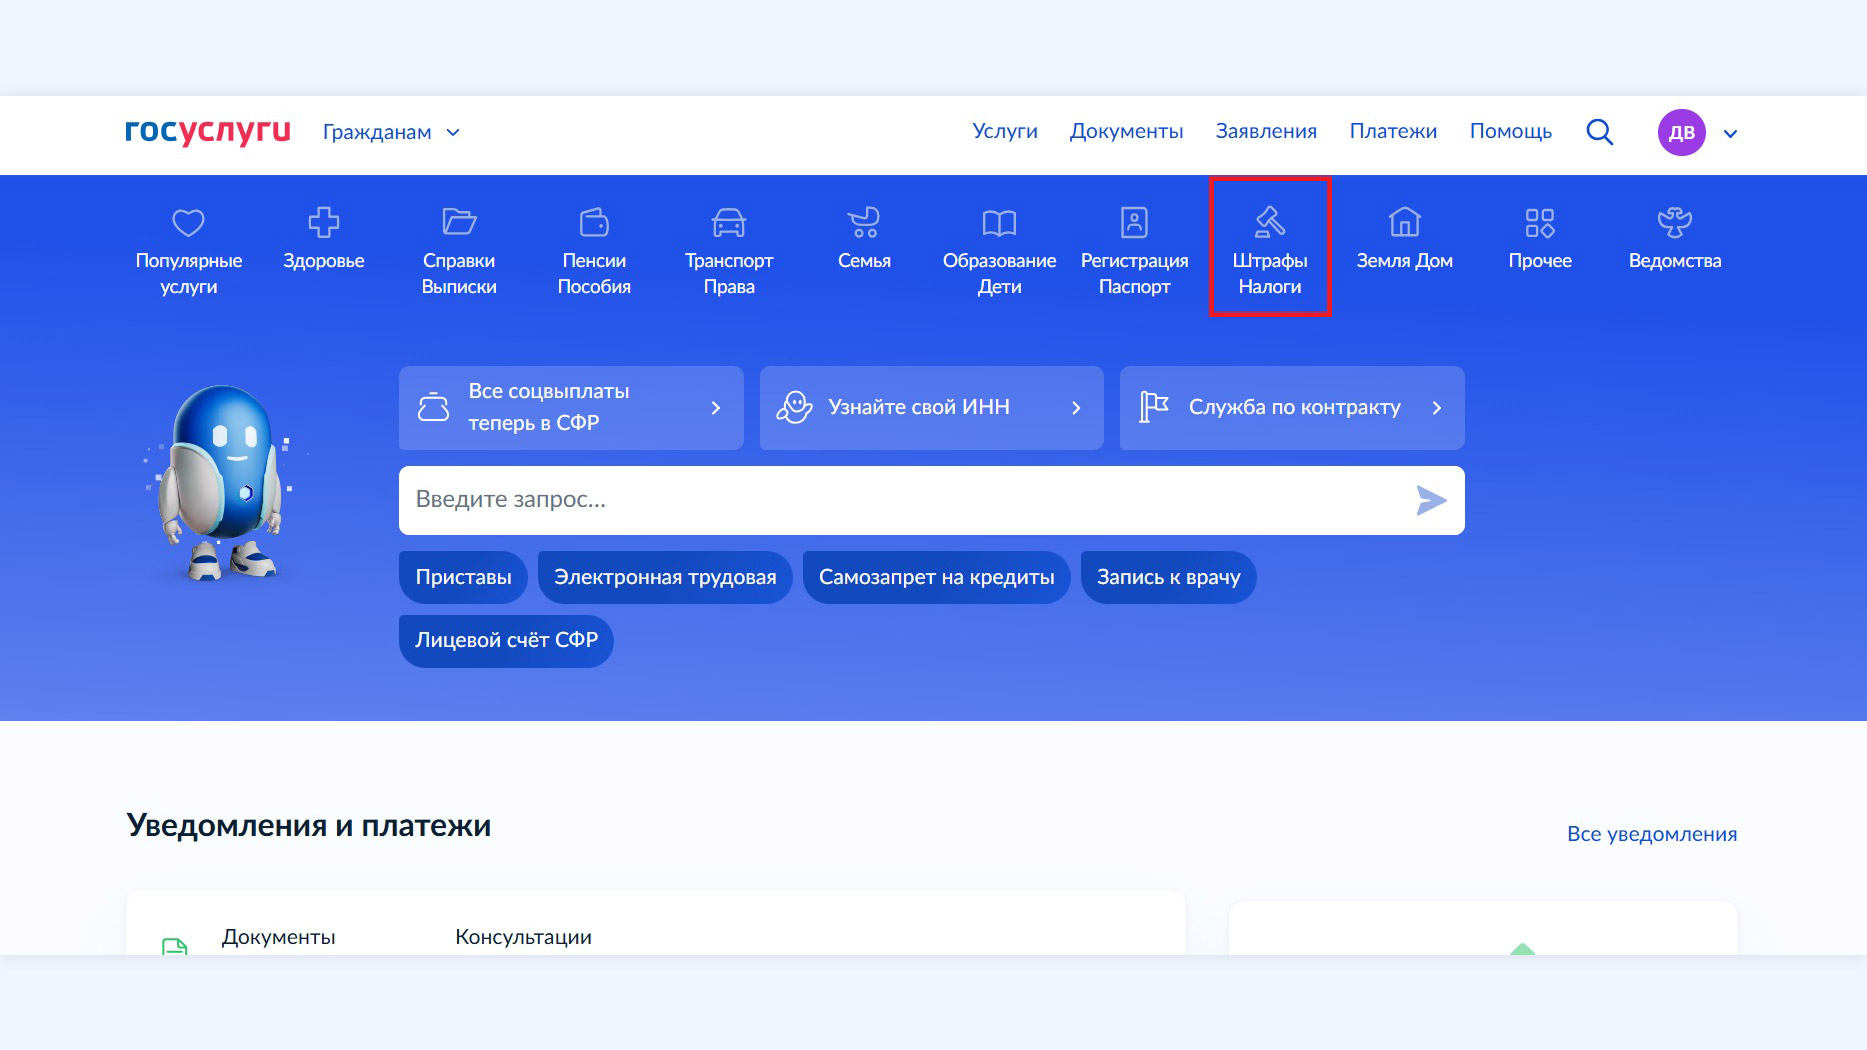Go to the Платежи menu item
This screenshot has height=1050, width=1867.
[1392, 131]
